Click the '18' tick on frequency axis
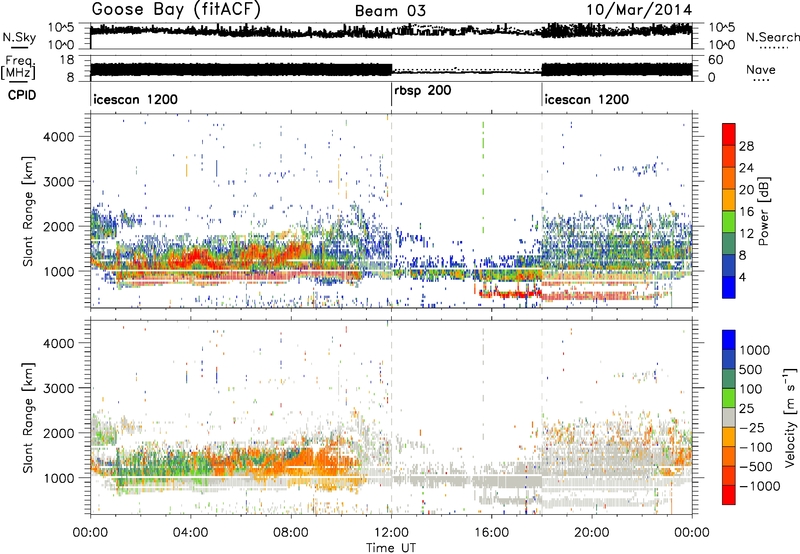Screen dimensions: 800x554 (66, 59)
